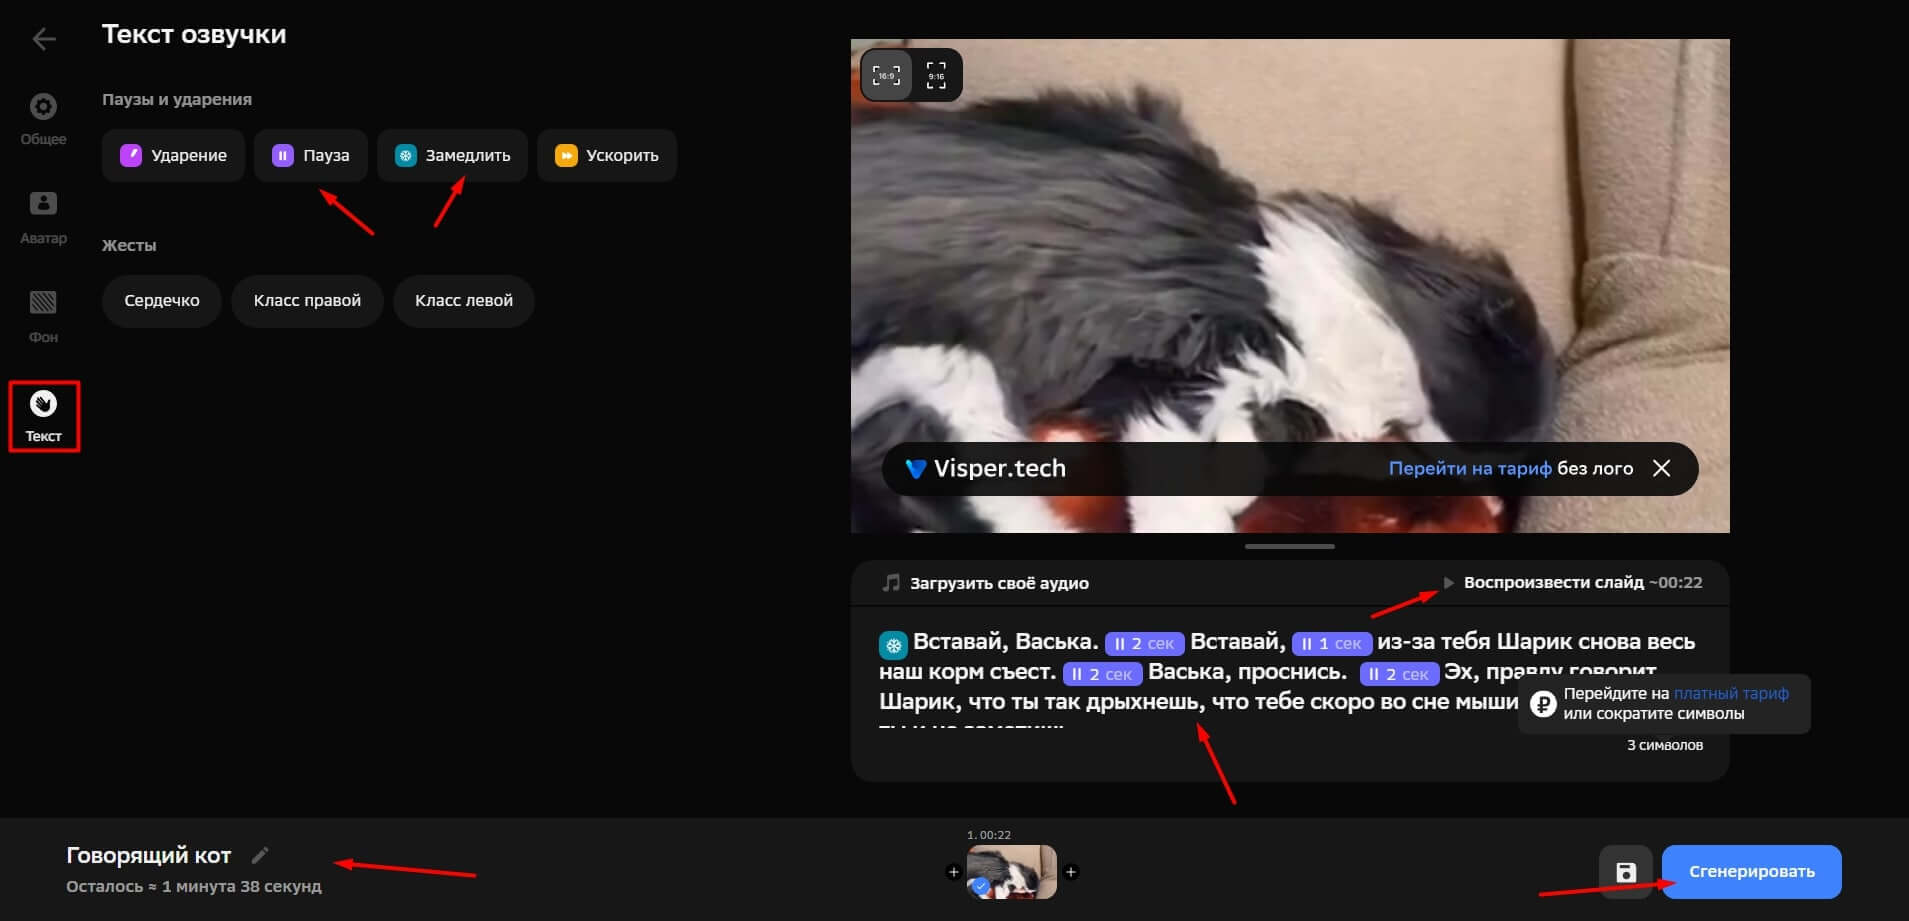Add the Класс правой gesture
This screenshot has height=921, width=1909.
coord(307,301)
